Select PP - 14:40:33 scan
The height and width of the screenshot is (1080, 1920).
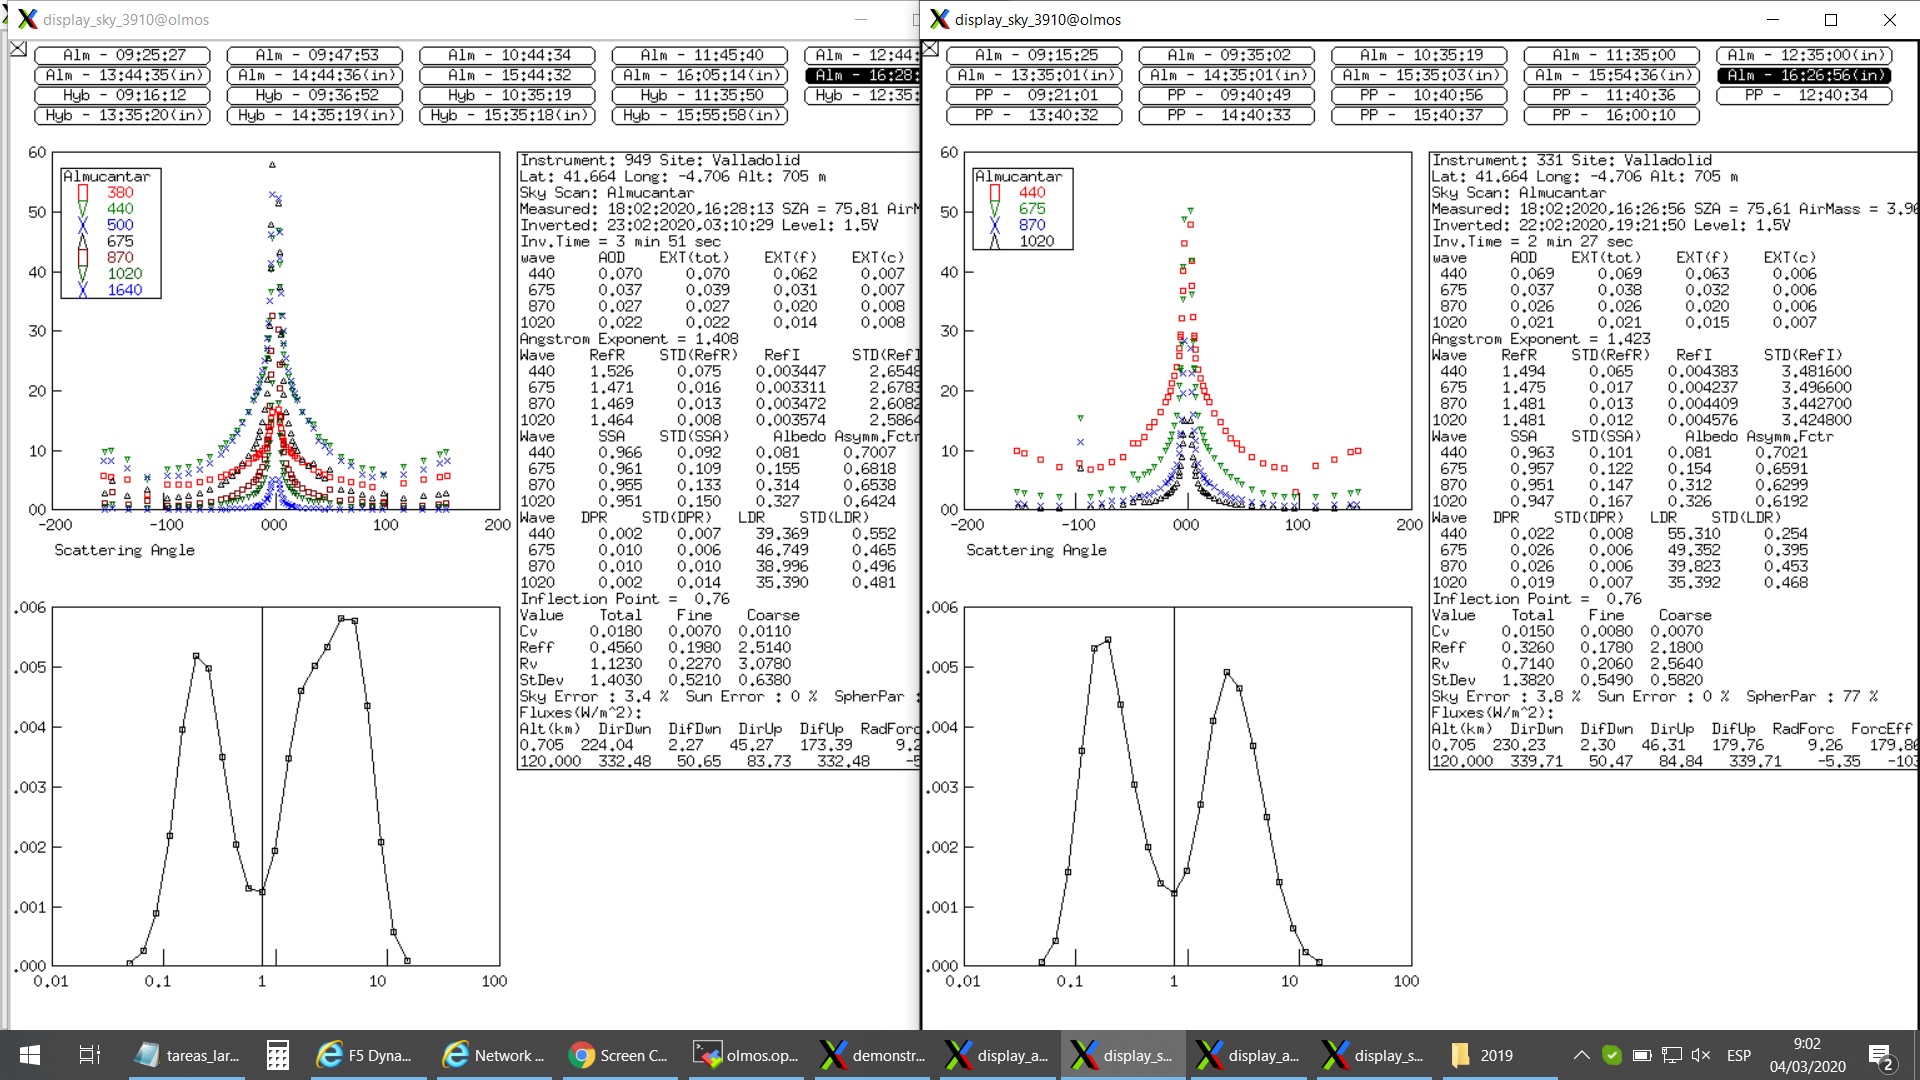point(1227,115)
